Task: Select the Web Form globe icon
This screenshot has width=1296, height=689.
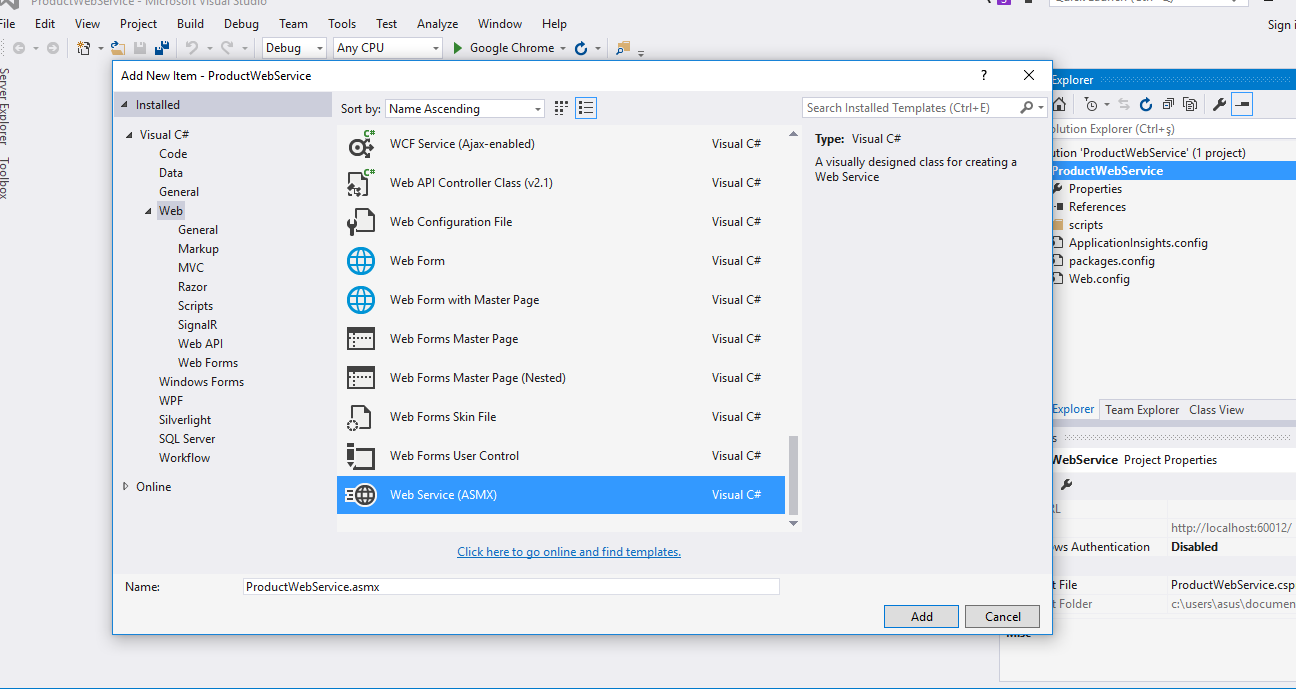Action: tap(360, 261)
